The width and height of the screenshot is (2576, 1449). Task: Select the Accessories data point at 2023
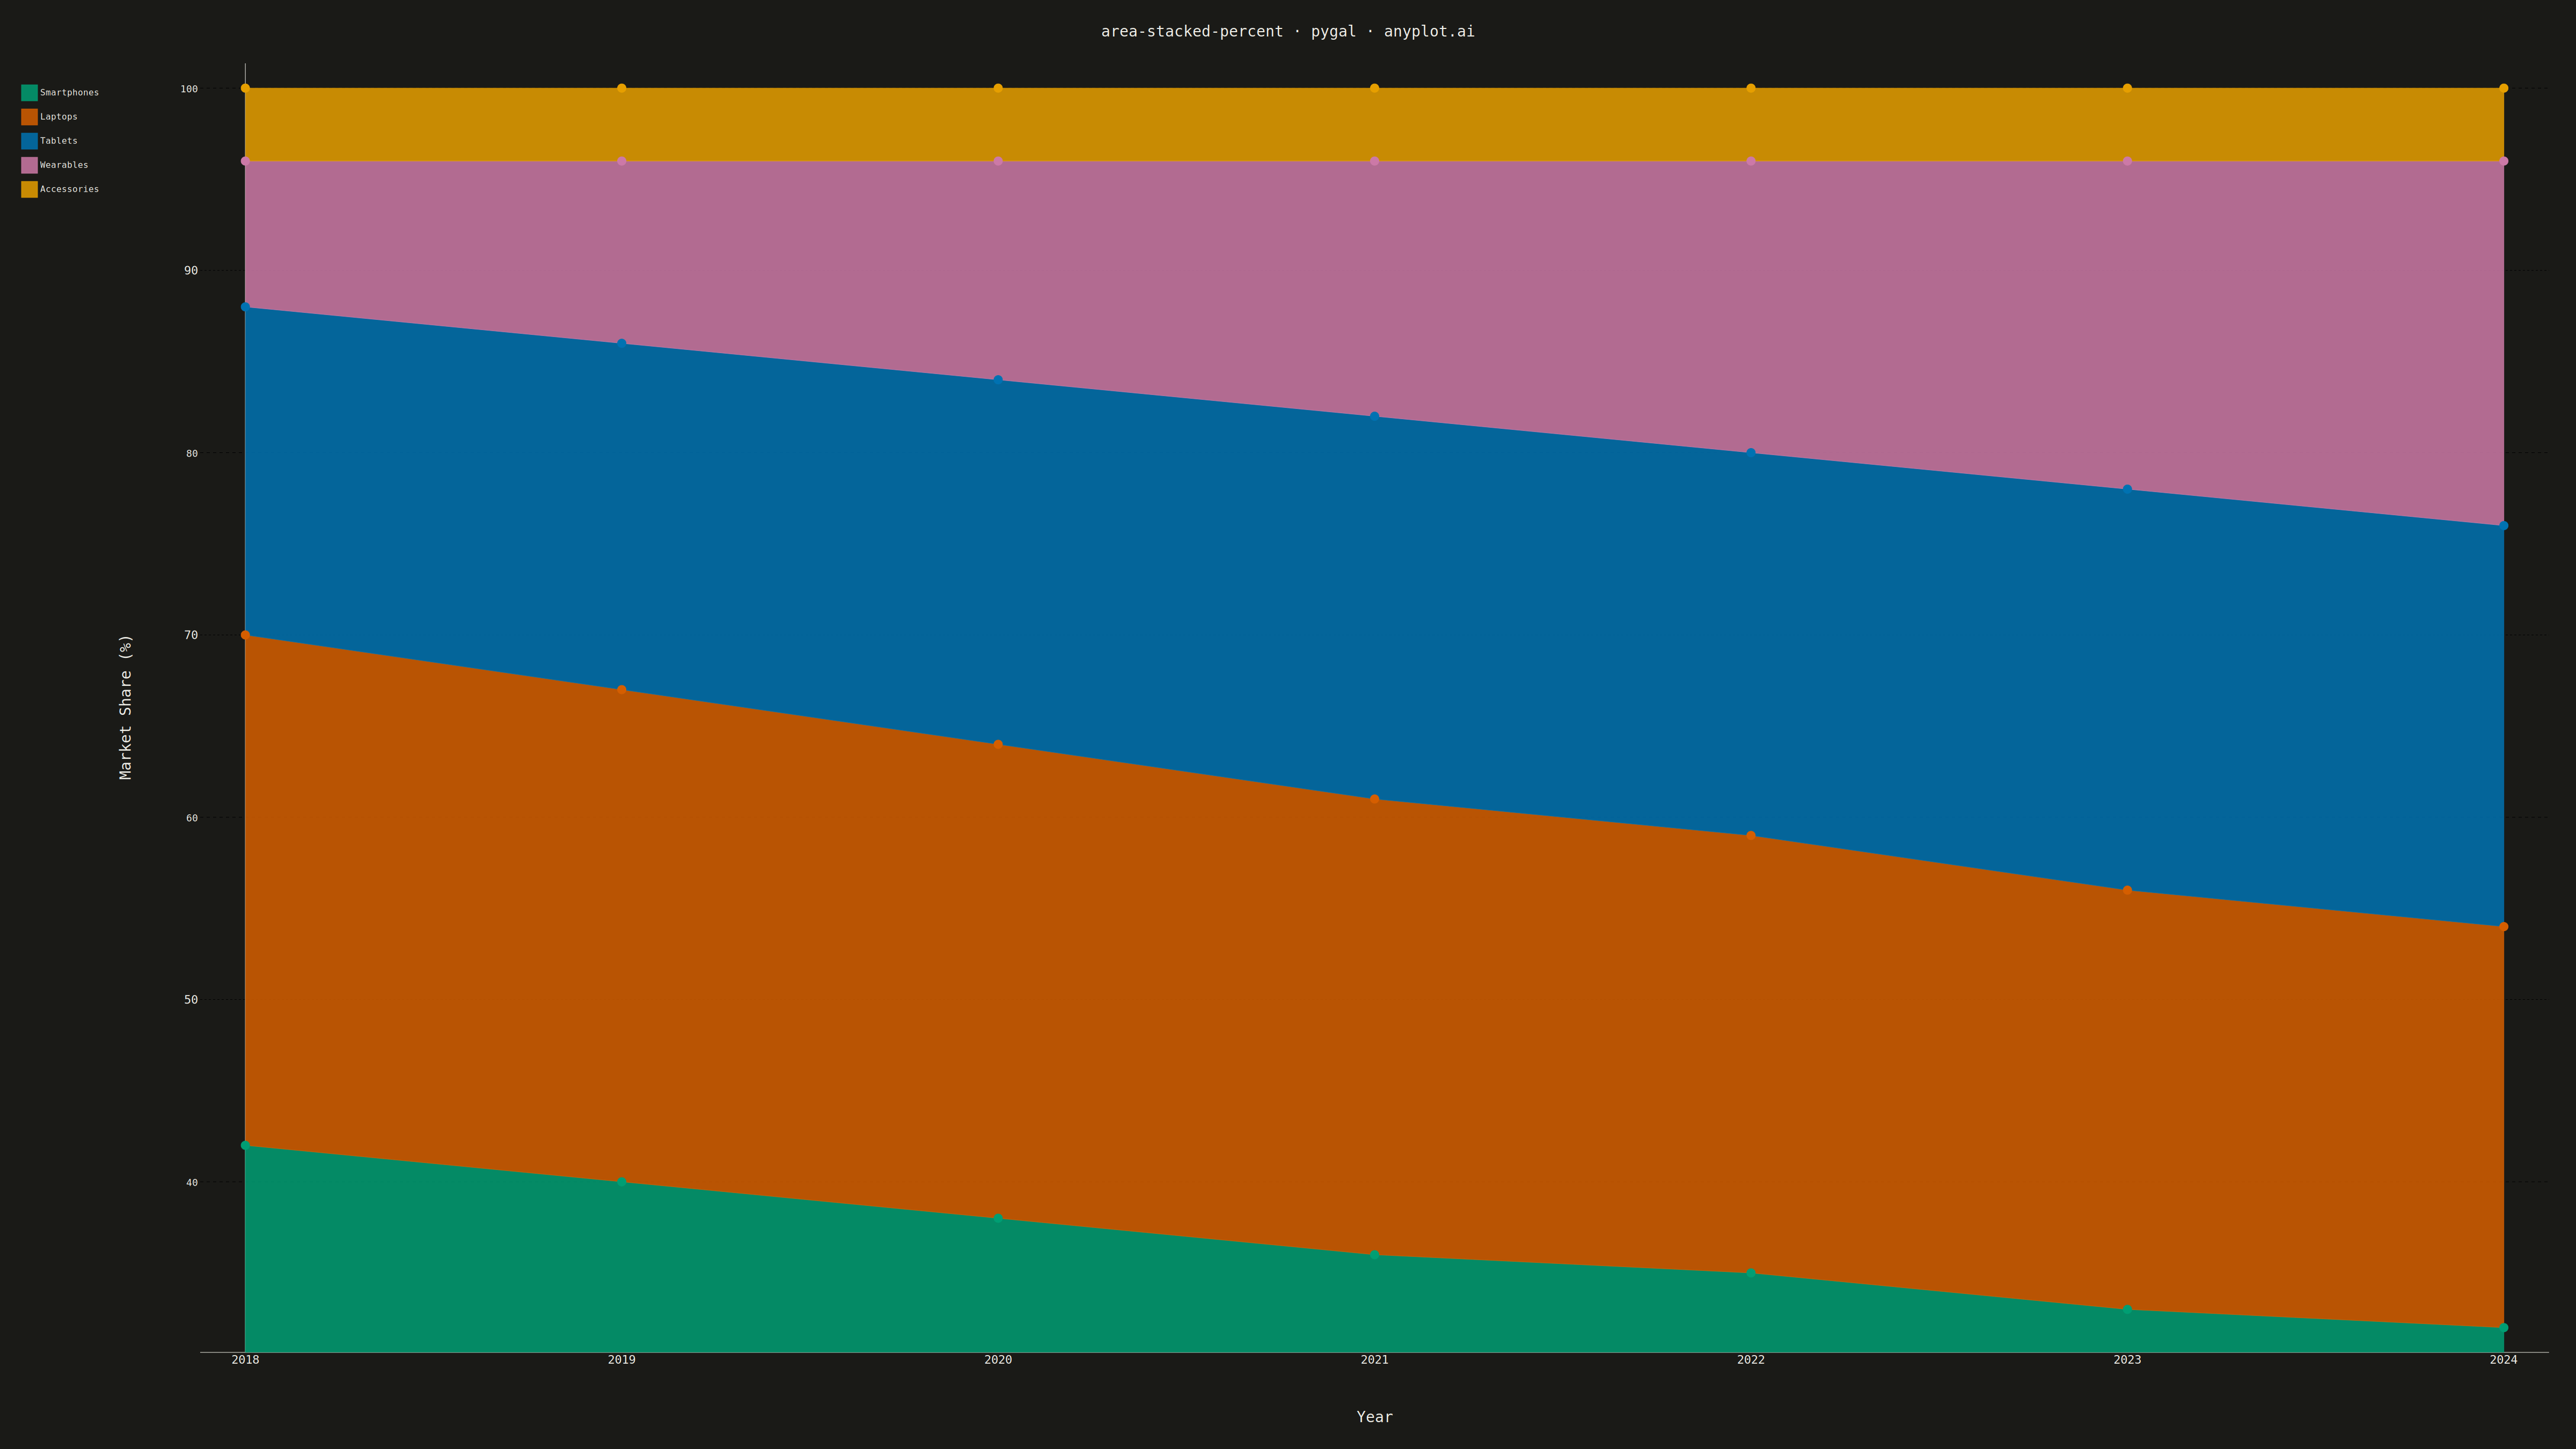tap(2127, 88)
